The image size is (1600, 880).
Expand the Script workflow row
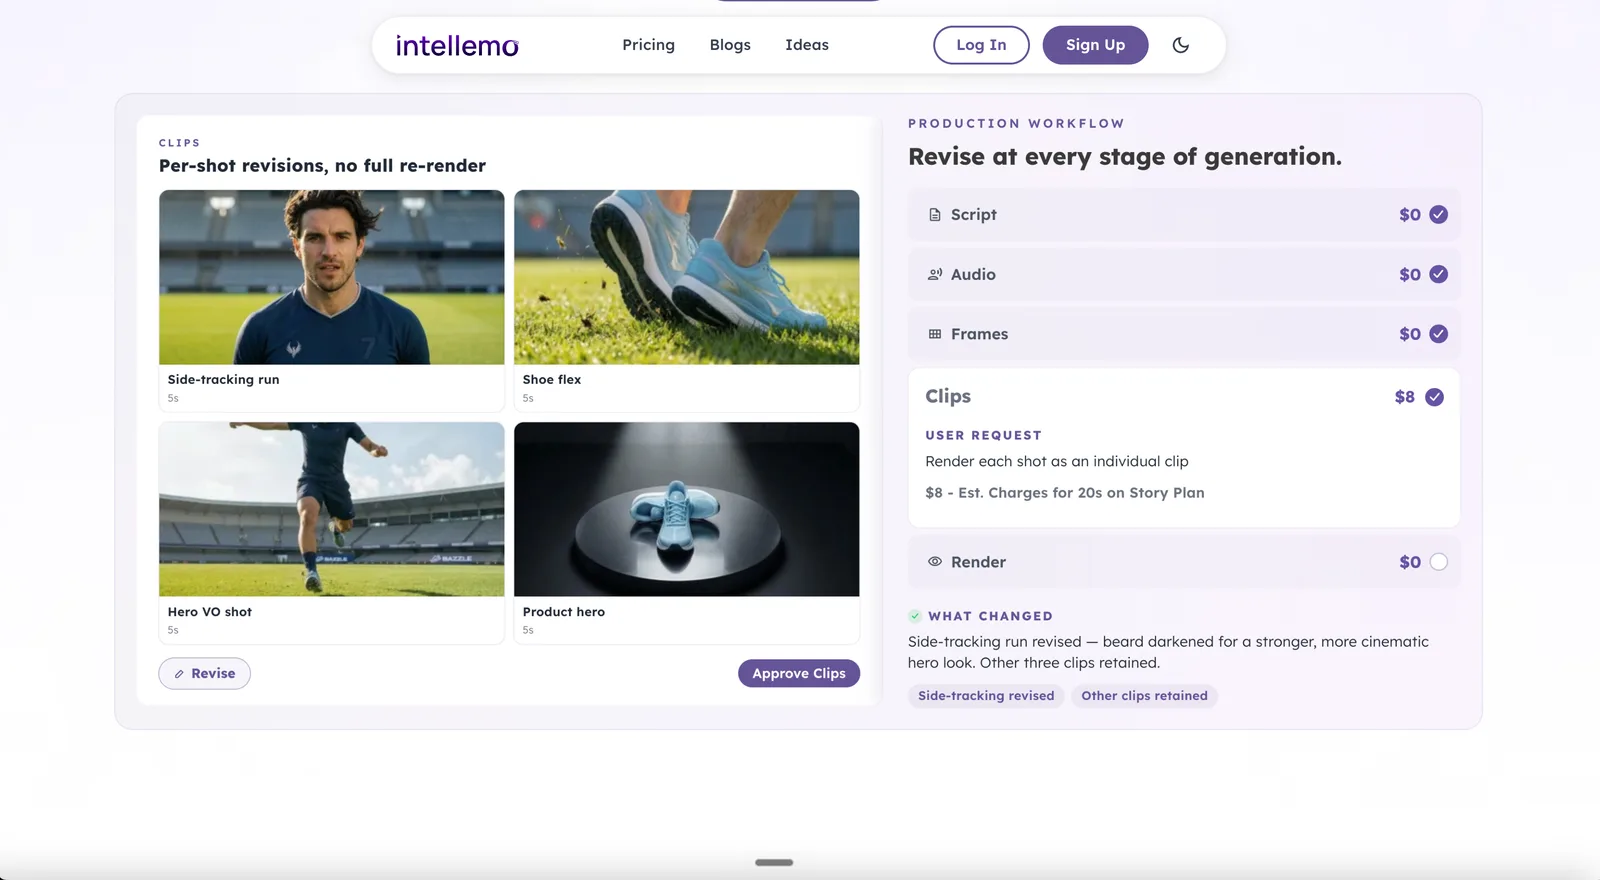[x=1184, y=215]
